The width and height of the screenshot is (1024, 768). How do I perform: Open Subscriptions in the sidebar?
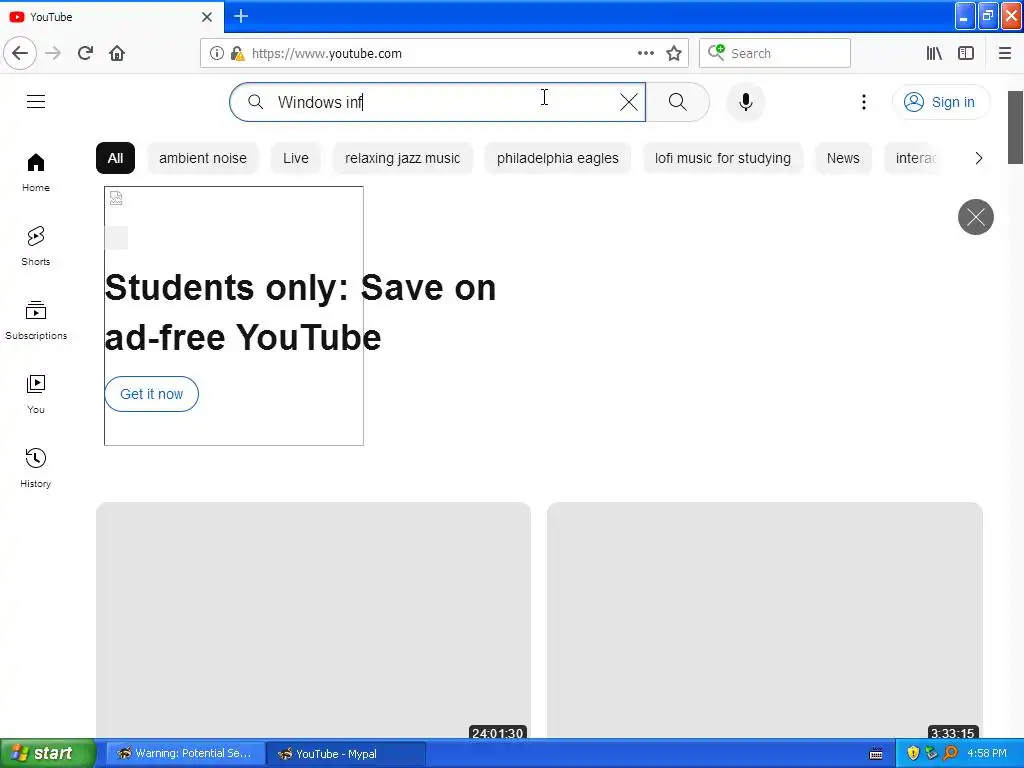(36, 320)
